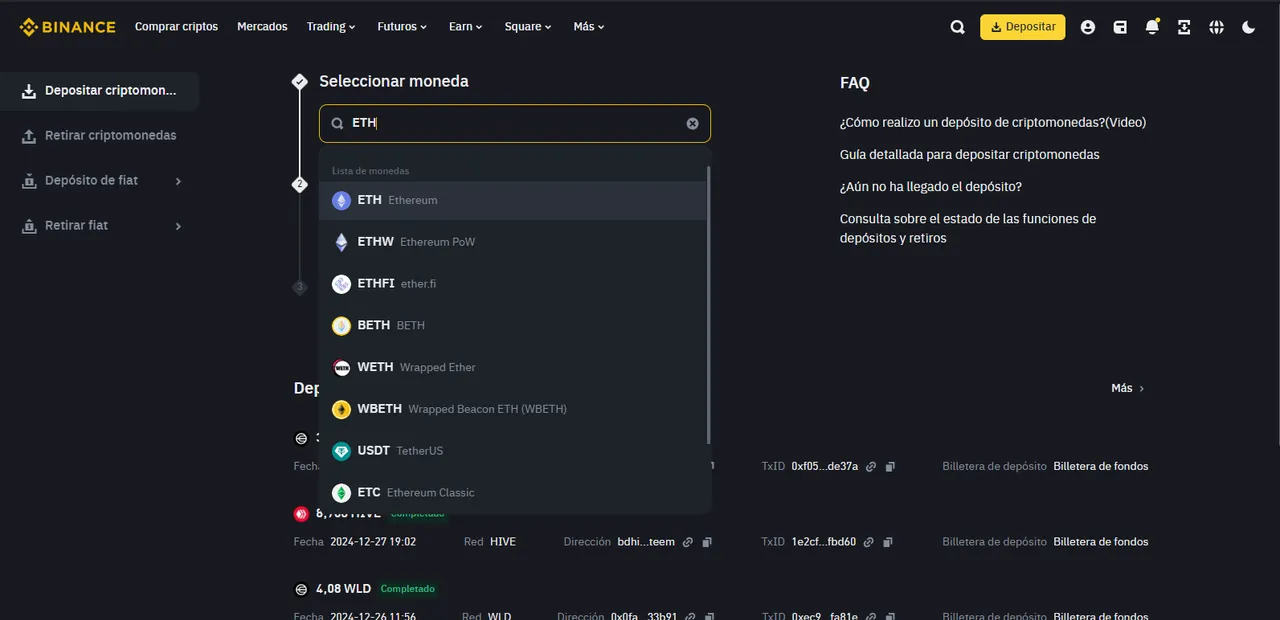Click the date 2024-12-27 19:02

pyautogui.click(x=373, y=542)
